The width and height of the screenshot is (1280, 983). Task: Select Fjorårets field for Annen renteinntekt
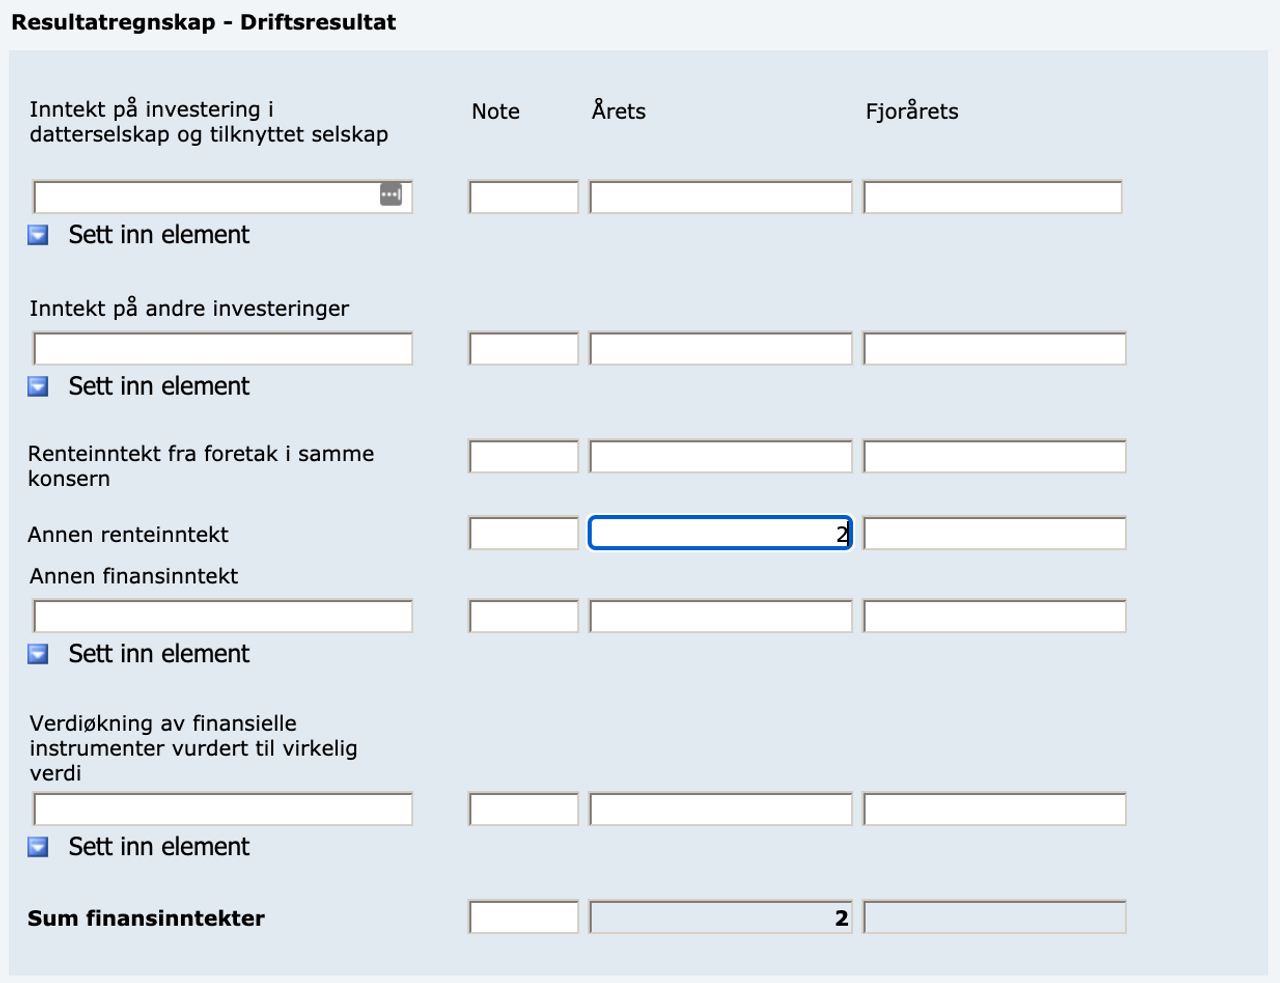point(995,533)
